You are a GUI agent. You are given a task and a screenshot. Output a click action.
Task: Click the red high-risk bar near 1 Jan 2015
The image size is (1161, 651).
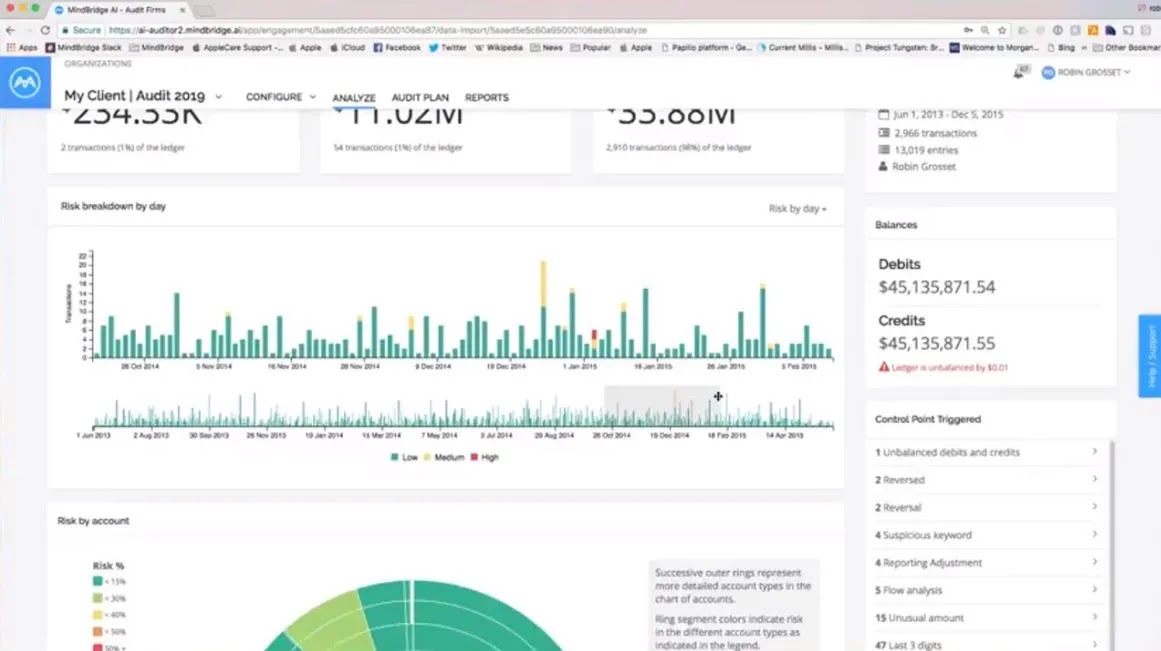click(x=595, y=336)
